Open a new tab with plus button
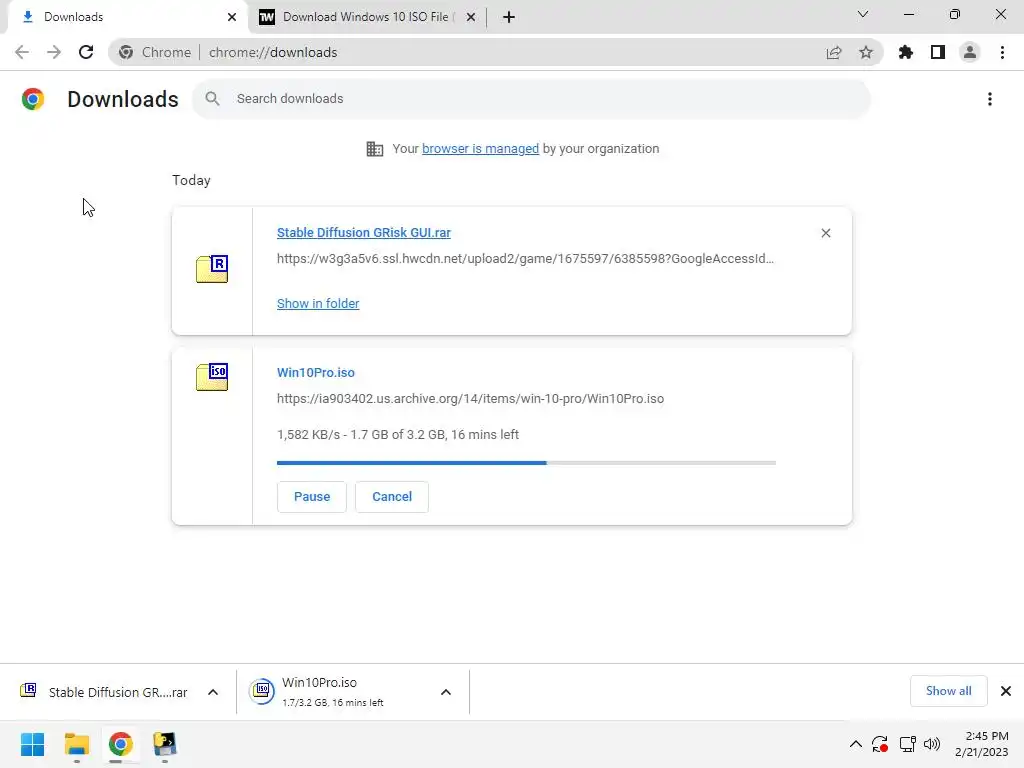1024x768 pixels. click(509, 17)
